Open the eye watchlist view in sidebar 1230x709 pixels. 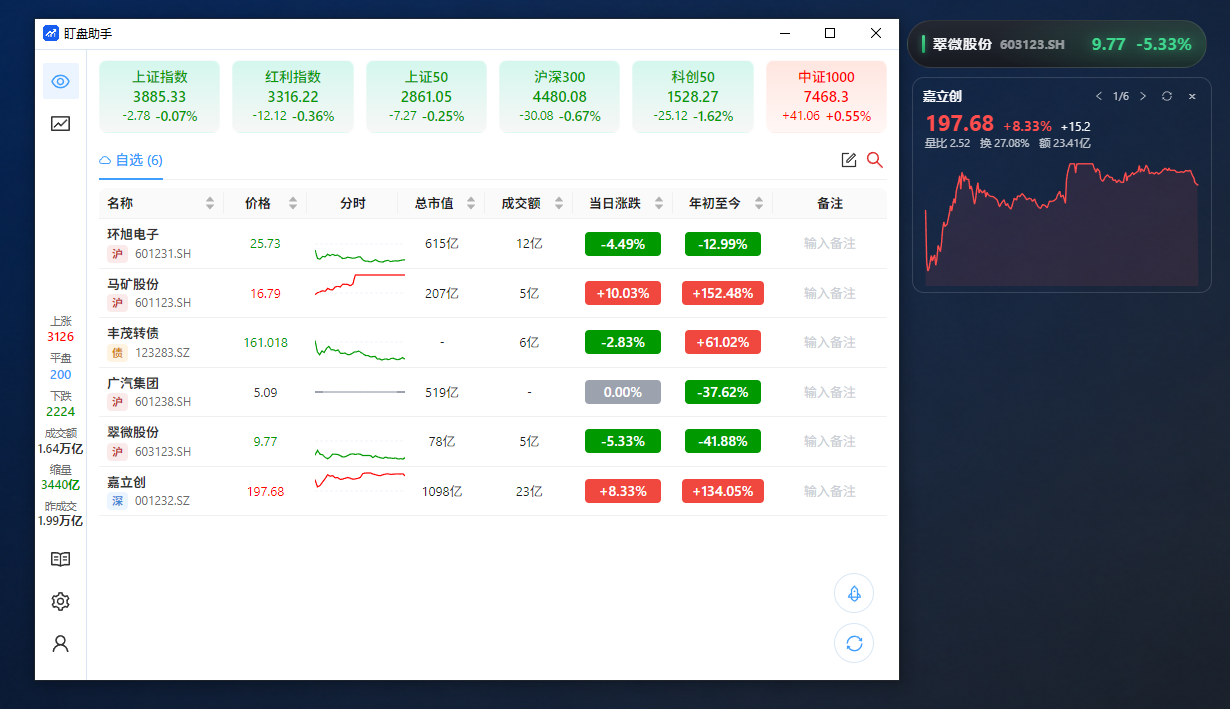pyautogui.click(x=61, y=81)
